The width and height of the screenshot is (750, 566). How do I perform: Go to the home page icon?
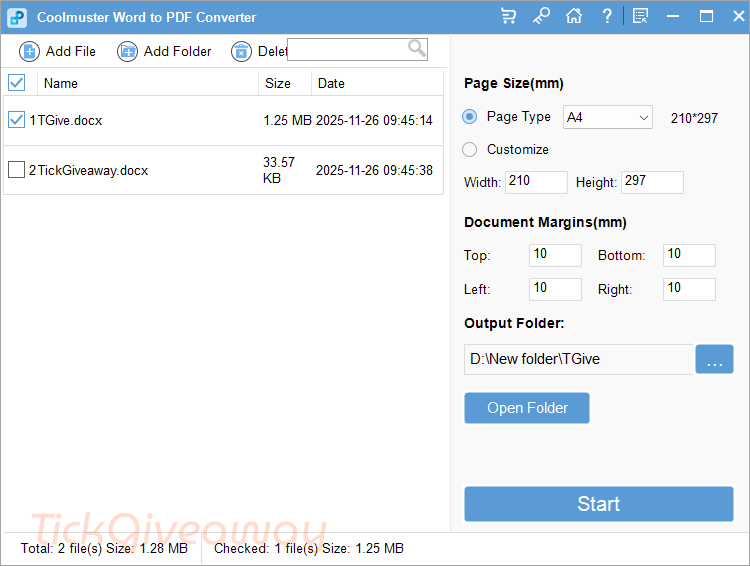point(574,16)
